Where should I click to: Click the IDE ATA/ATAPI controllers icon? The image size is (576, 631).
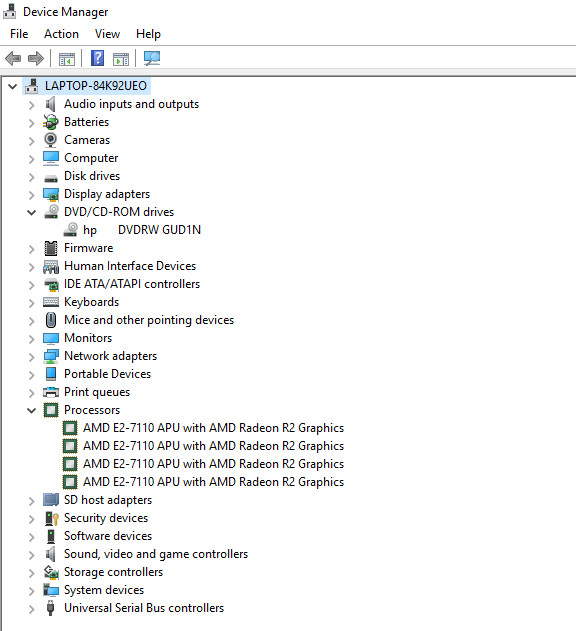pyautogui.click(x=51, y=285)
